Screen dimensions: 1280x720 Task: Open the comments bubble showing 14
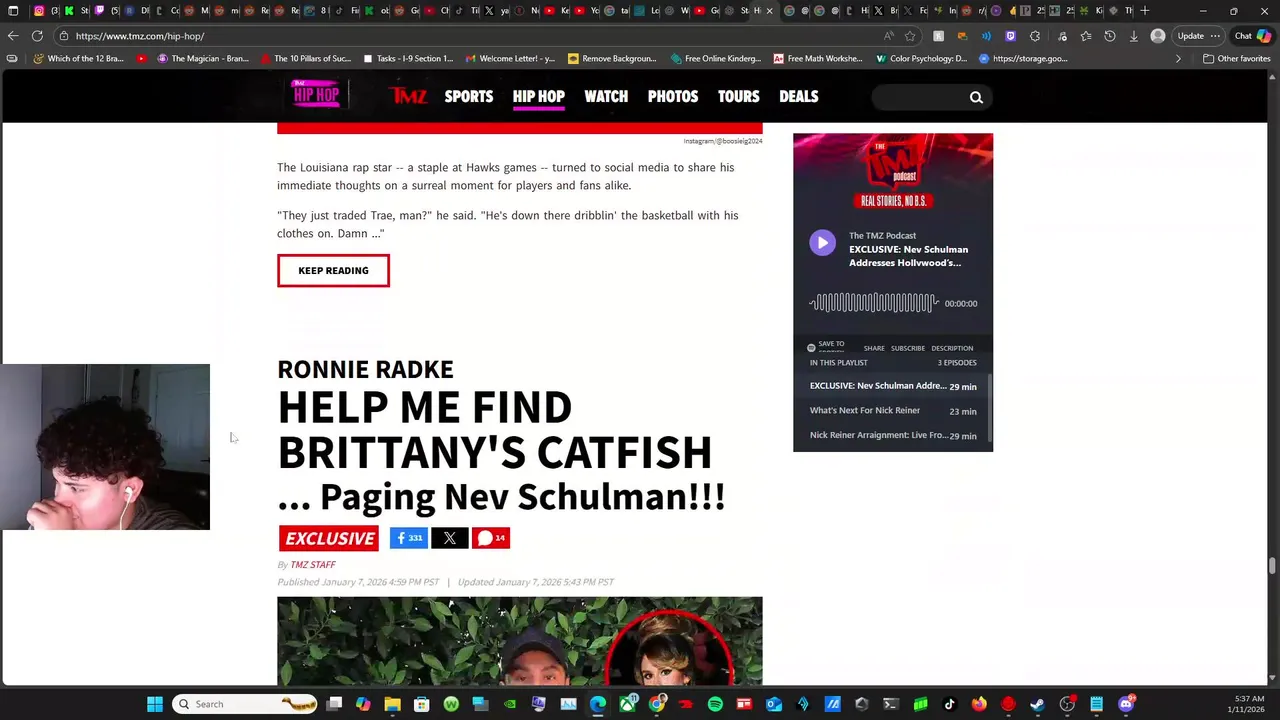[x=491, y=538]
